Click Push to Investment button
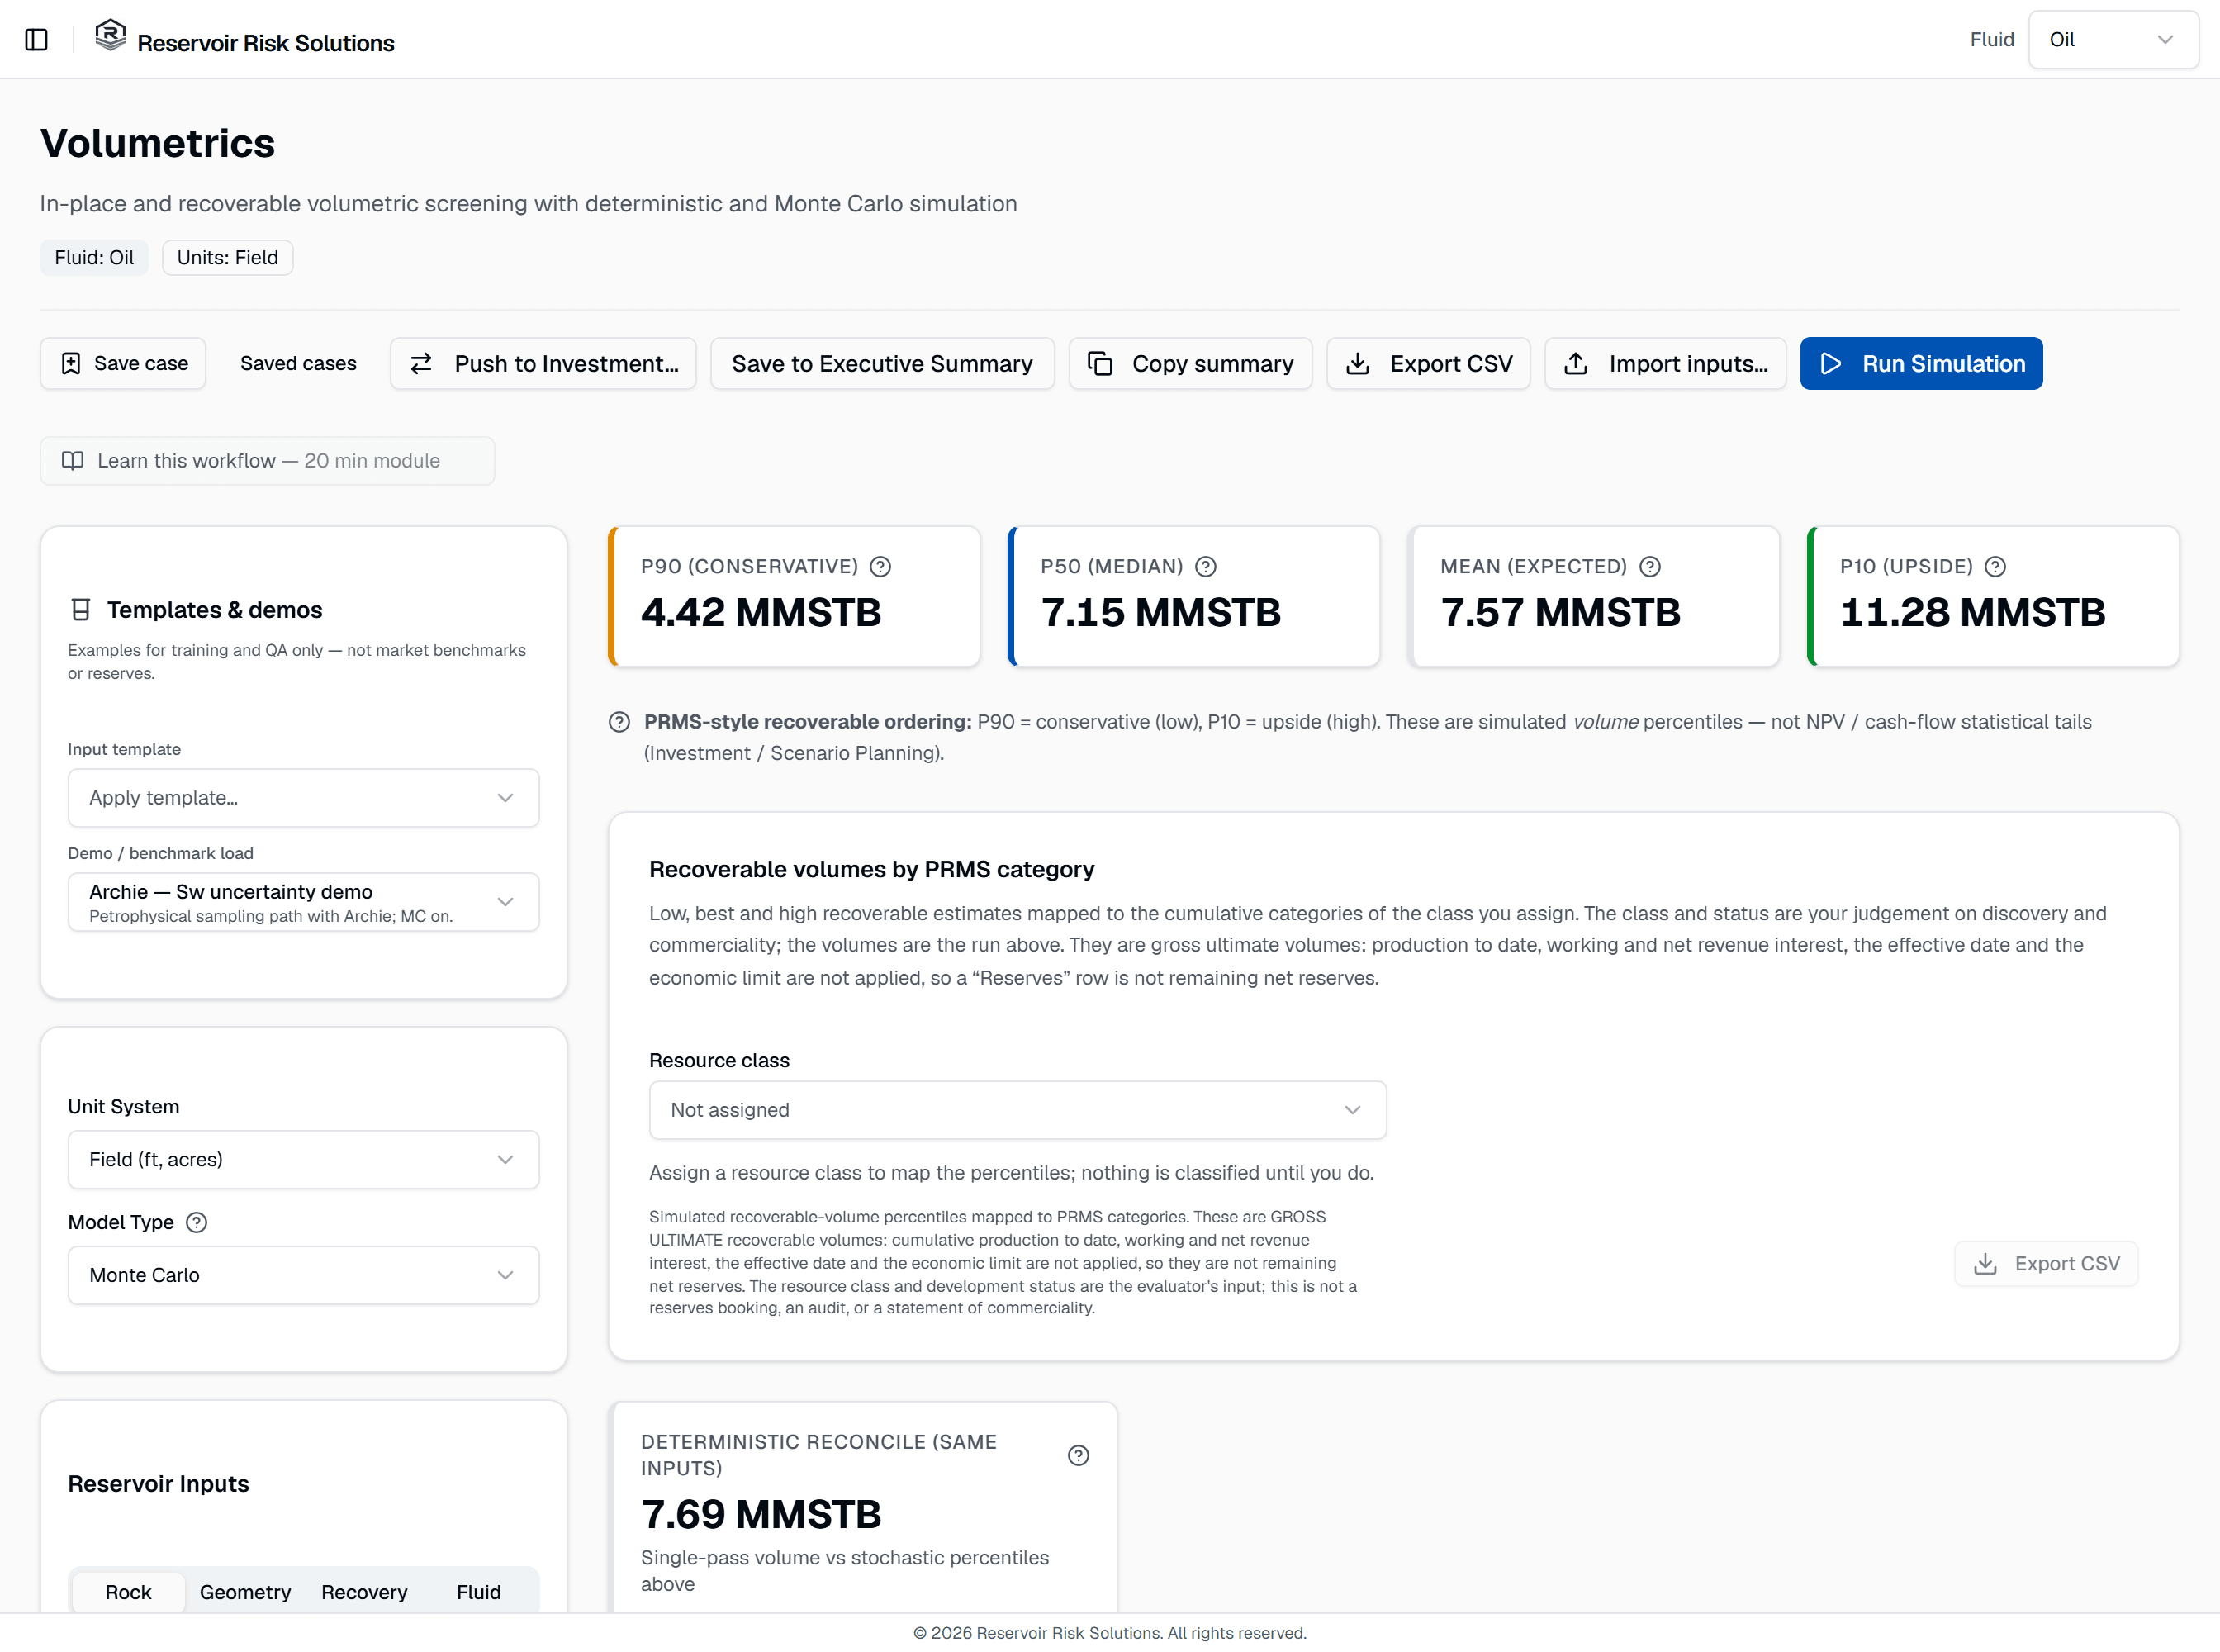Image resolution: width=2220 pixels, height=1652 pixels. [543, 363]
